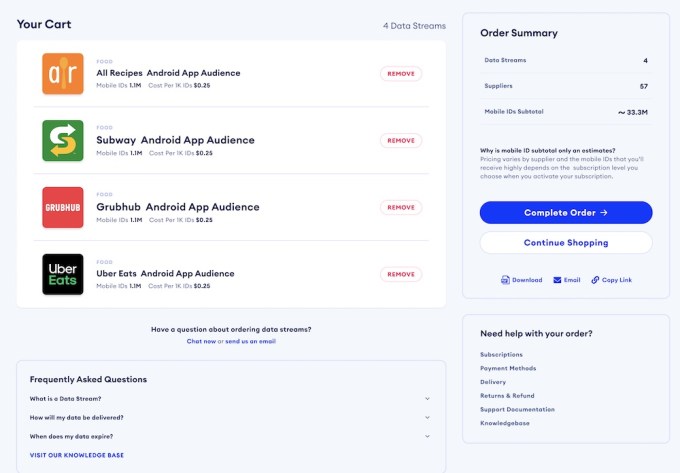Remove Uber Eats Android App Audience
Screen dimensions: 680x473
tap(401, 274)
